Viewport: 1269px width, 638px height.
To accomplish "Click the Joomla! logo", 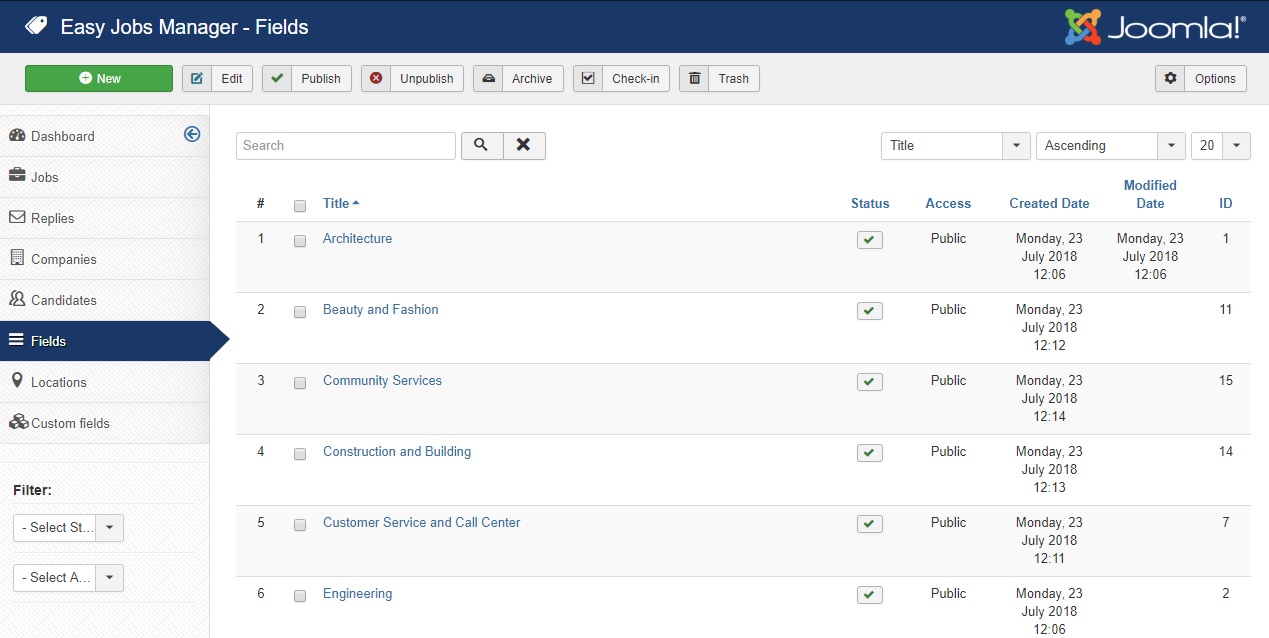I will coord(1155,27).
